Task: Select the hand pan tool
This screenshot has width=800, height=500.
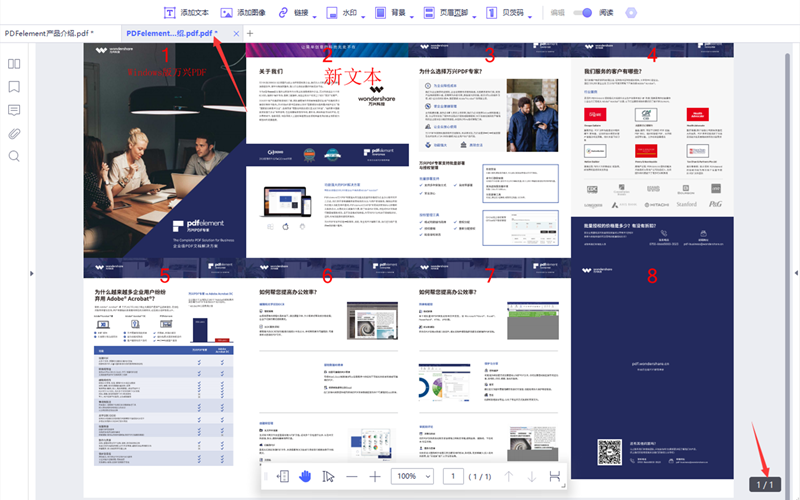Action: pyautogui.click(x=306, y=477)
